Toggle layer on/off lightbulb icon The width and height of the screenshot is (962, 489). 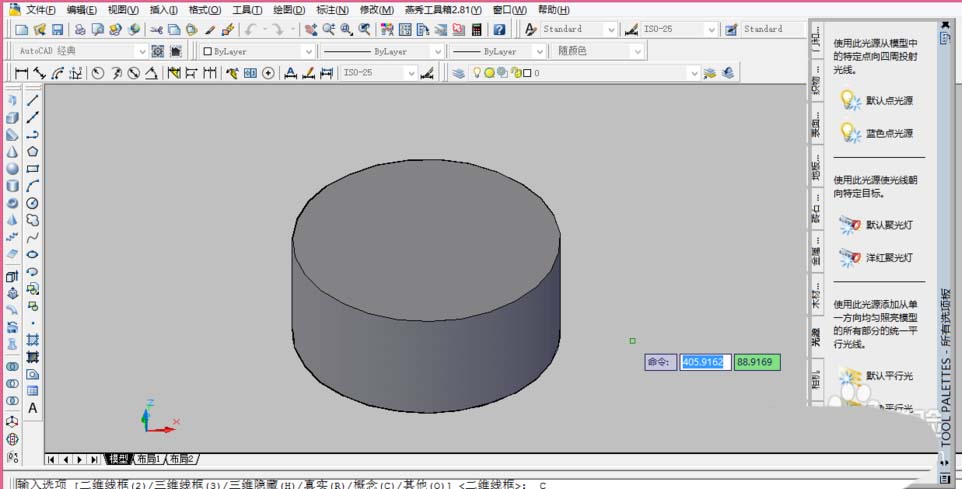pyautogui.click(x=477, y=73)
